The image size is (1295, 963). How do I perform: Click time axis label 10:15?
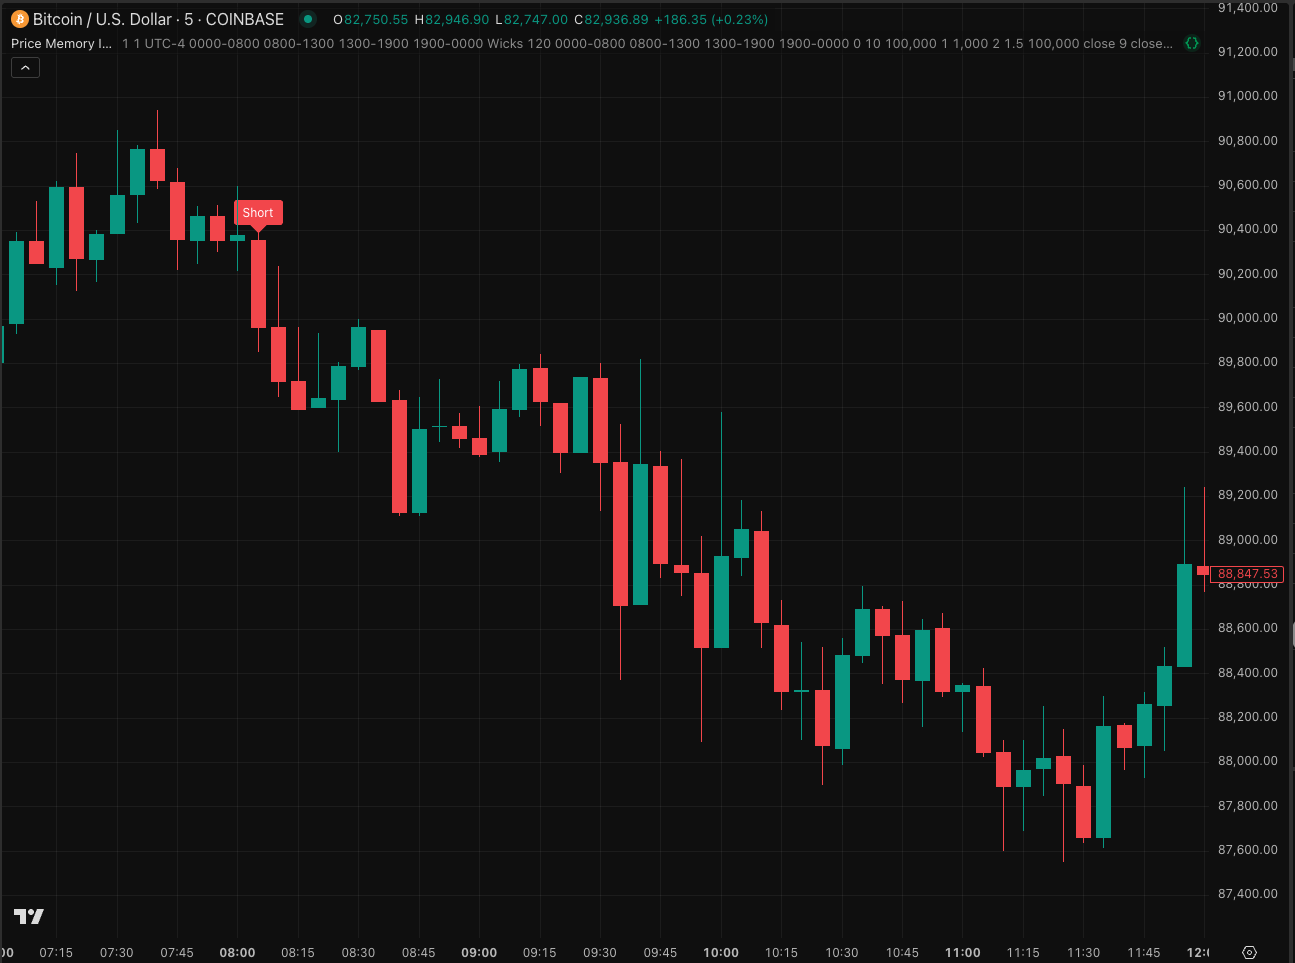781,952
